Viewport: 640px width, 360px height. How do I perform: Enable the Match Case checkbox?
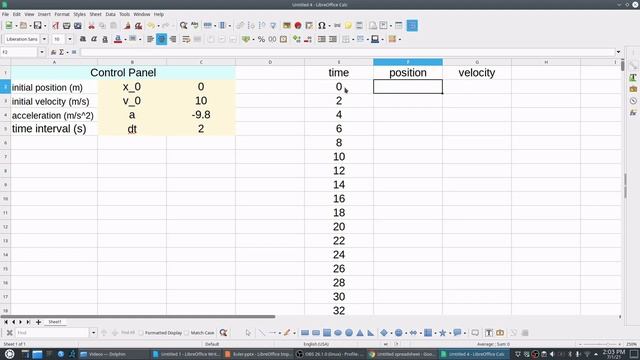click(187, 333)
